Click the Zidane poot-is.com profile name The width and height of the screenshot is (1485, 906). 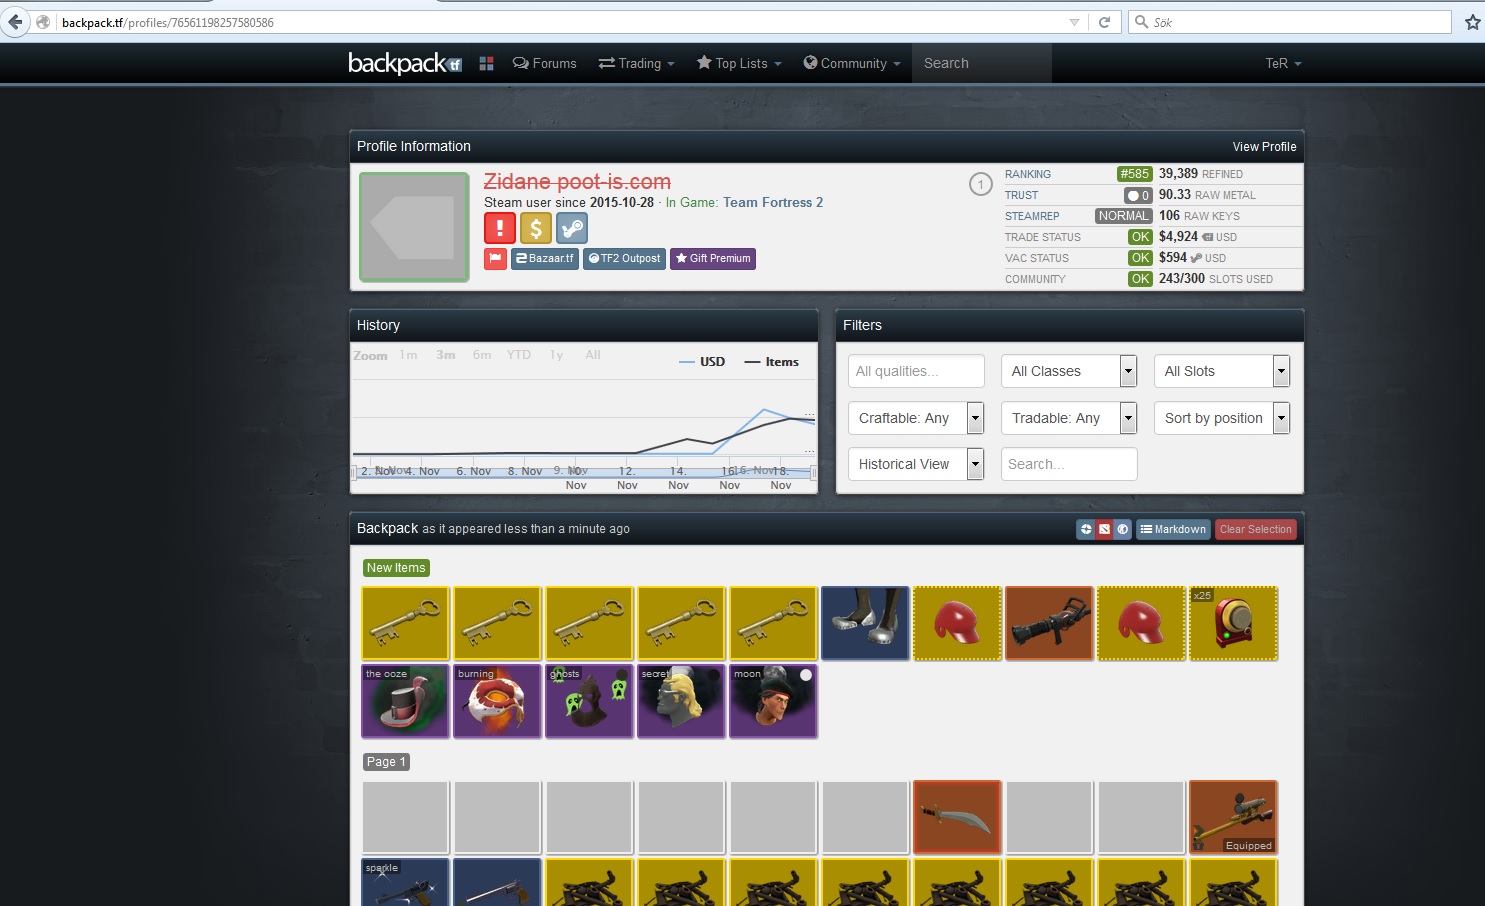577,181
